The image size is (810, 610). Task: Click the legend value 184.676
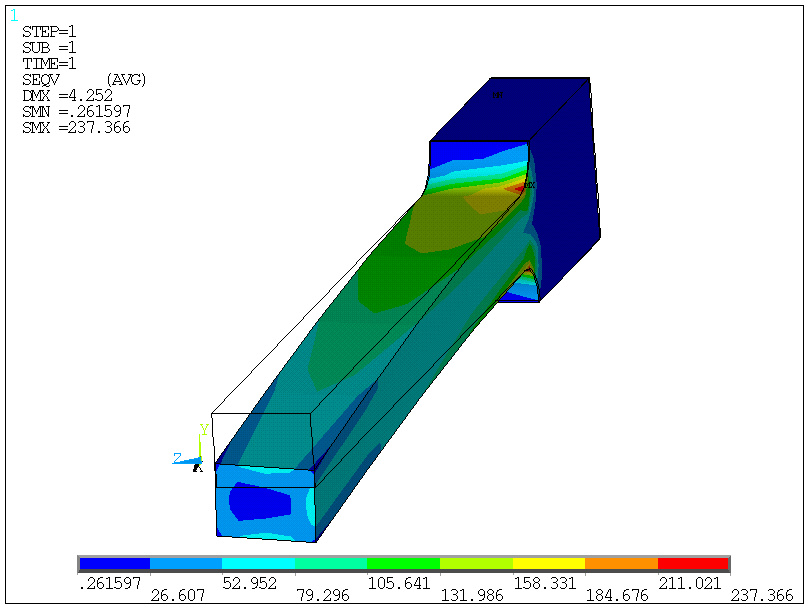617,596
